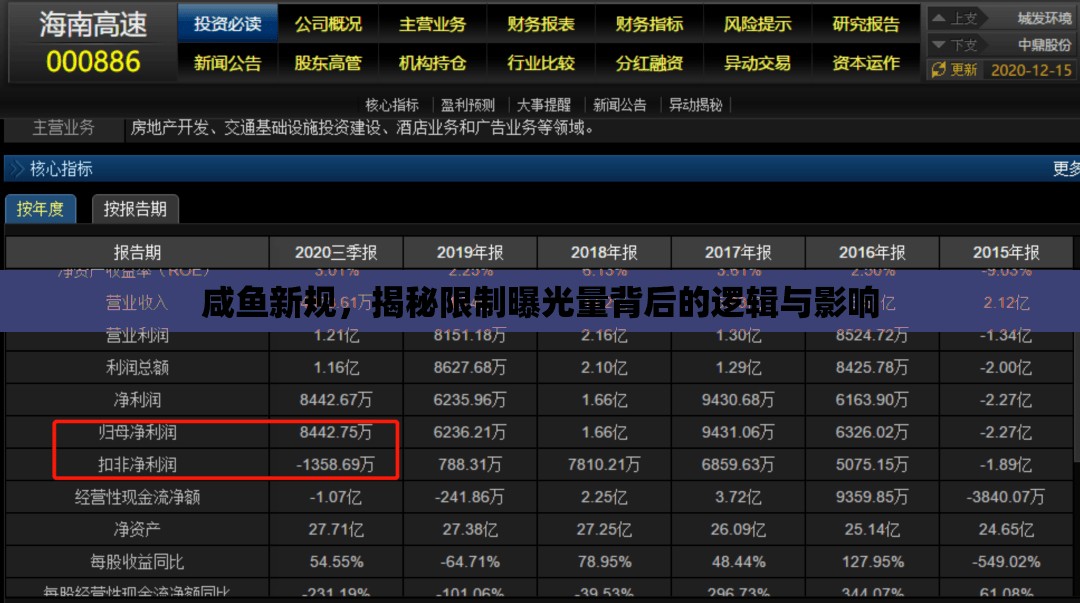The width and height of the screenshot is (1080, 603).
Task: Open the 机构持仓 tab
Action: tap(433, 63)
